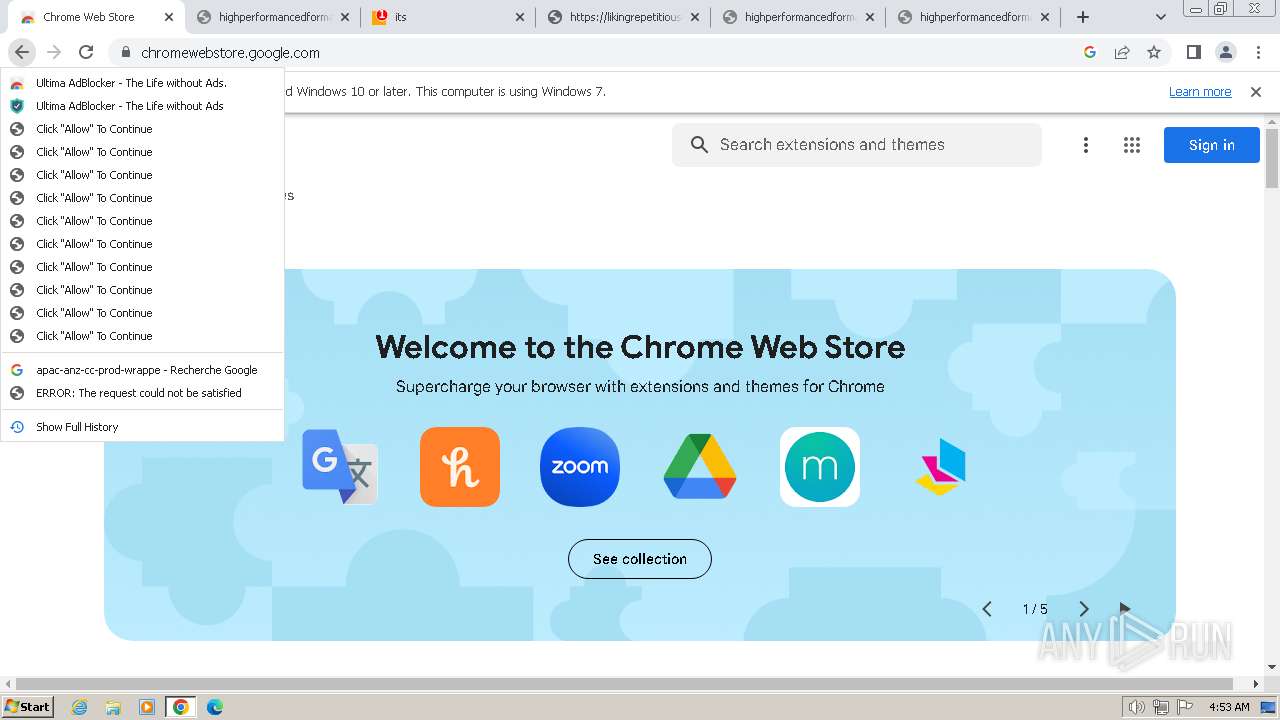This screenshot has width=1280, height=720.
Task: Dismiss the Windows 7 notification bar
Action: [1256, 92]
